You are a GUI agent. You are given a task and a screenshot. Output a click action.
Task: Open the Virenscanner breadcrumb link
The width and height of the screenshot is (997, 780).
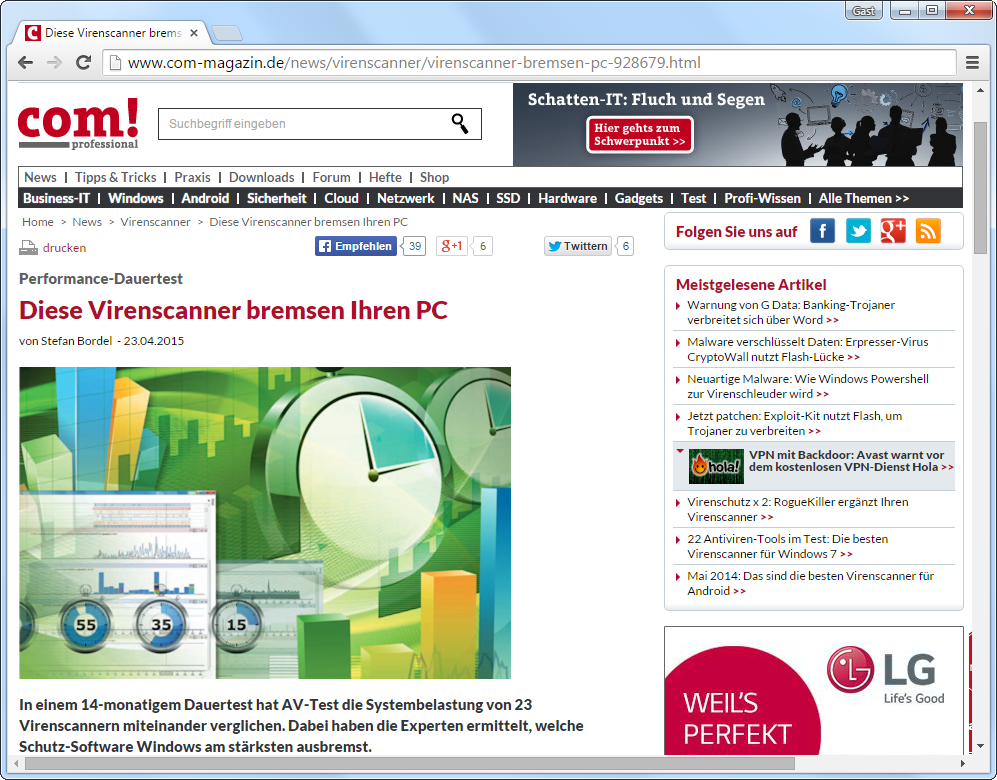pyautogui.click(x=155, y=222)
